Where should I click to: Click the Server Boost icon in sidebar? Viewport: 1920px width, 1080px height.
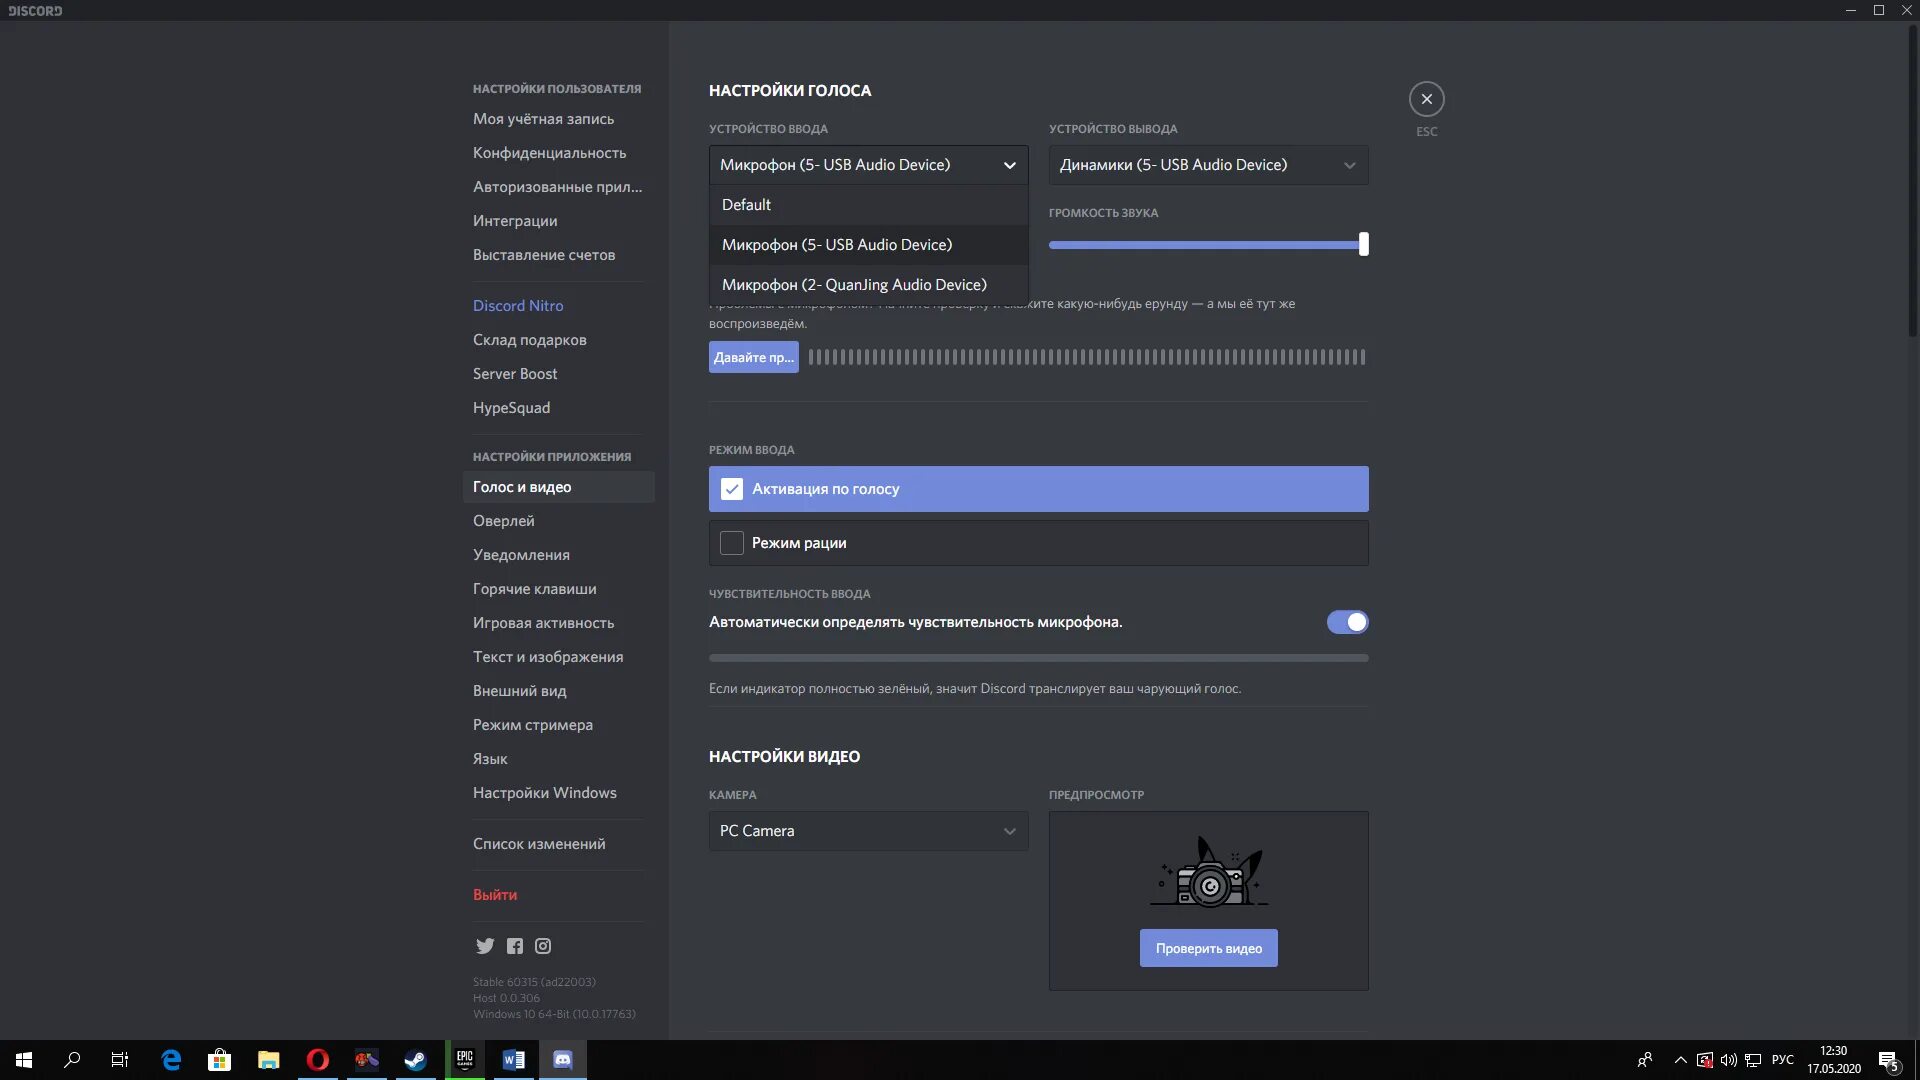point(514,373)
